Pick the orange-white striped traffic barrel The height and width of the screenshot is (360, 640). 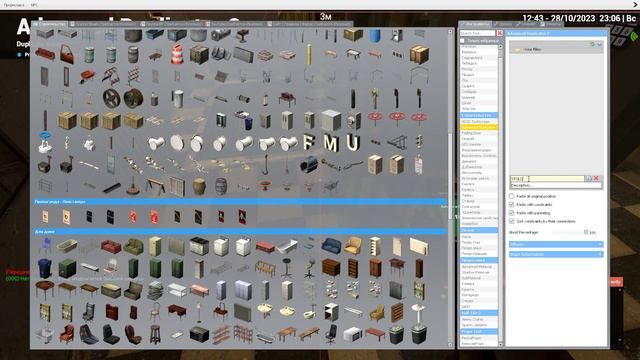[x=177, y=54]
